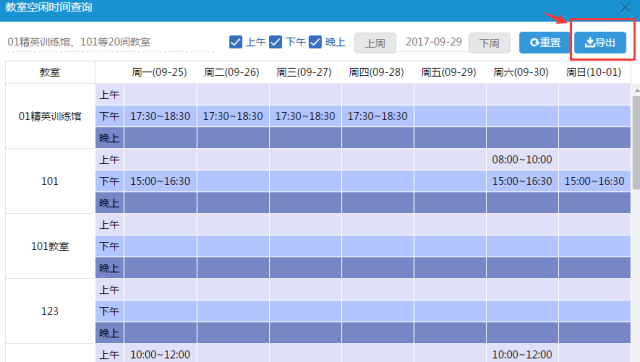This screenshot has height=362, width=640.
Task: Select Monday 10:00~12:00 morning slot
Action: click(x=160, y=354)
